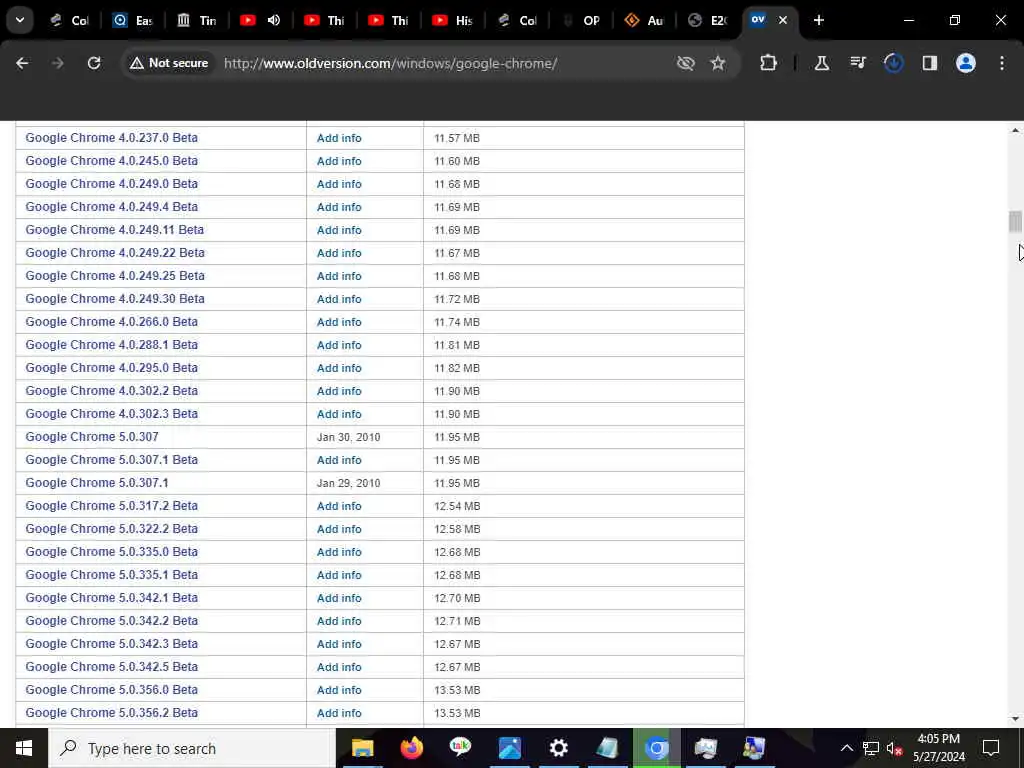Open Chrome Labs flask icon
This screenshot has width=1024, height=768.
tap(822, 63)
